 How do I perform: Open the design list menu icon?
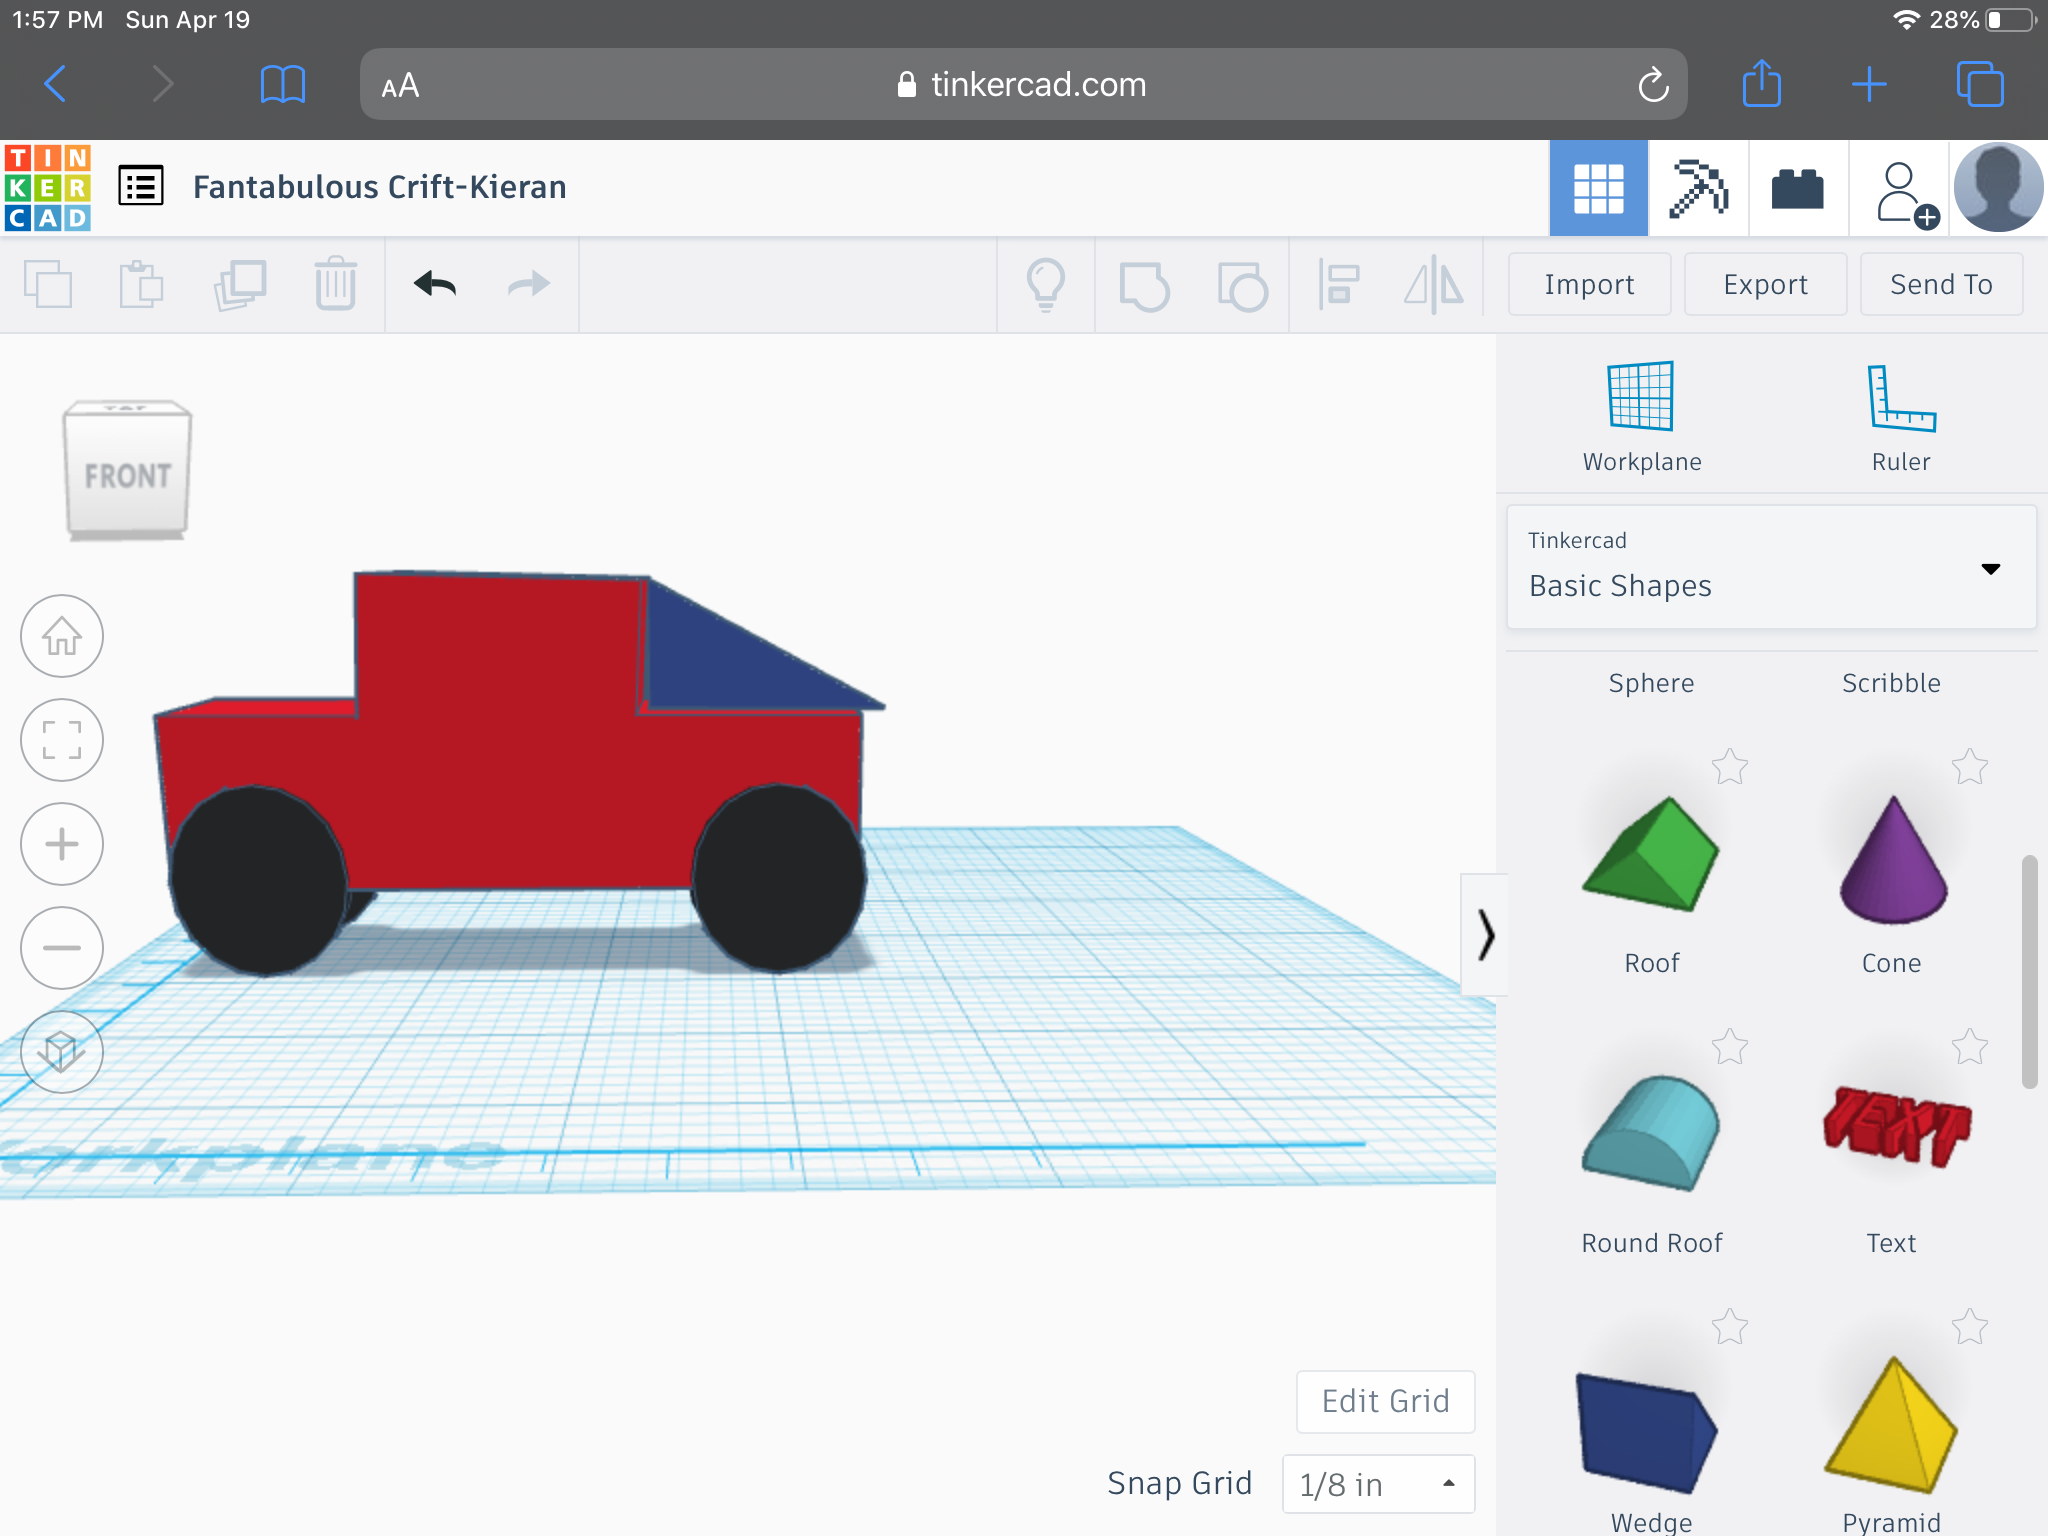click(x=141, y=187)
